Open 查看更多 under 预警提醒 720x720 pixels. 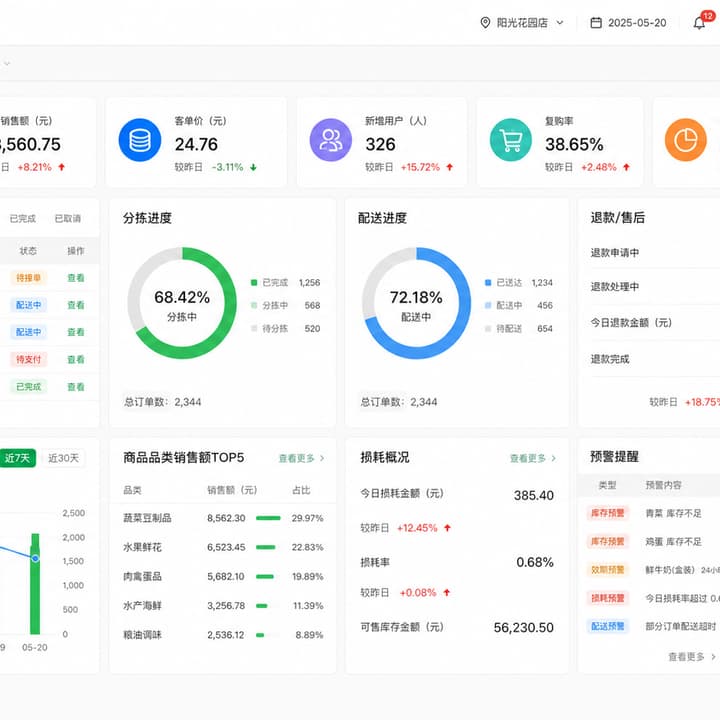tap(692, 657)
